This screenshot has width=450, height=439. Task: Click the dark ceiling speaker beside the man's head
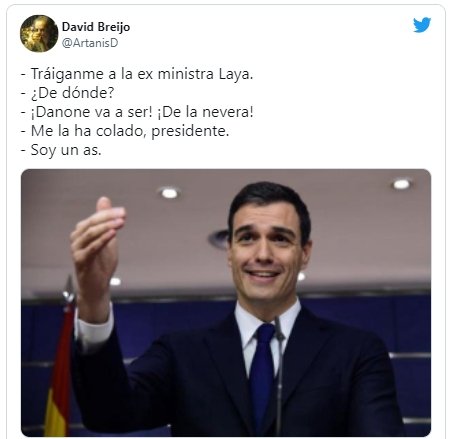pyautogui.click(x=218, y=239)
